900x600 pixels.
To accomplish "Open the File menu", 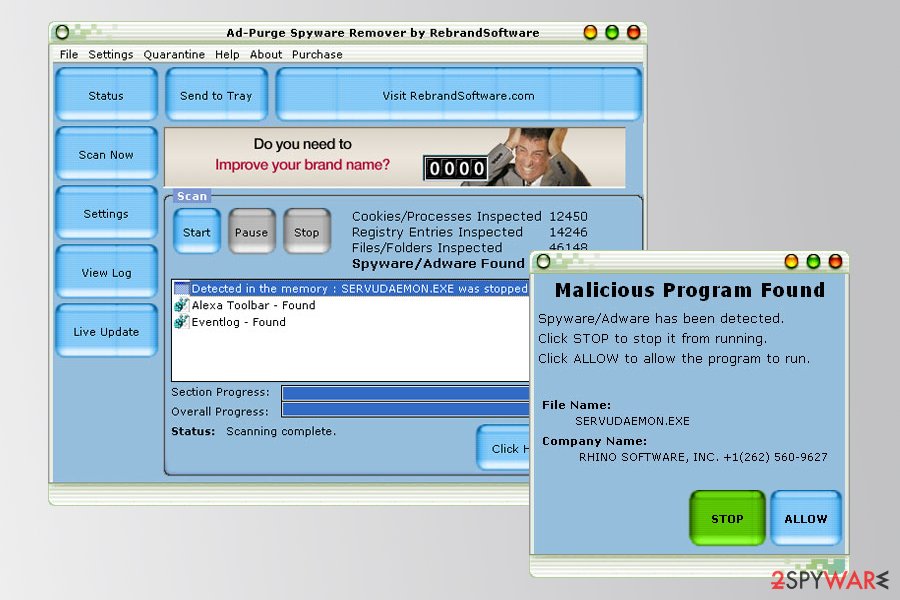I will (x=68, y=55).
